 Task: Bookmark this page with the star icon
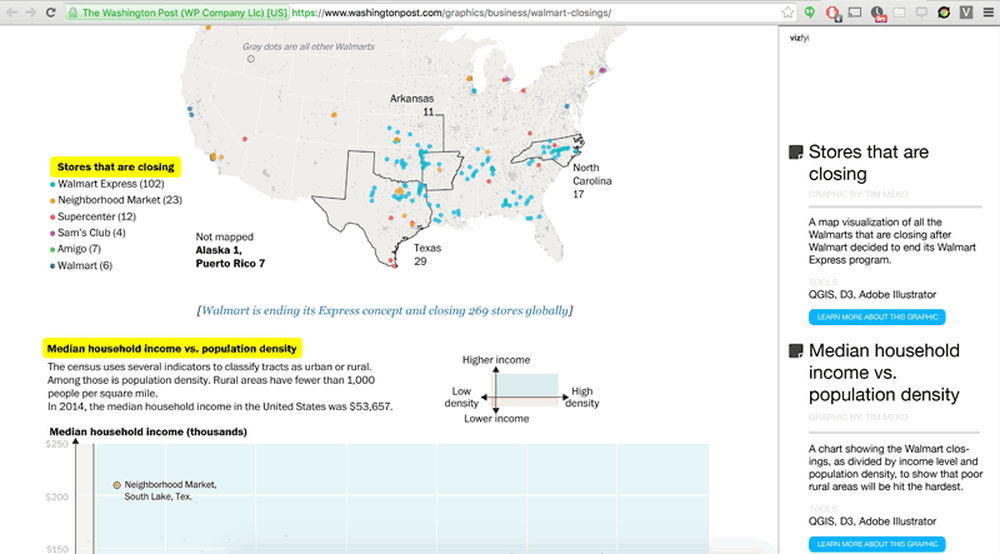[788, 13]
